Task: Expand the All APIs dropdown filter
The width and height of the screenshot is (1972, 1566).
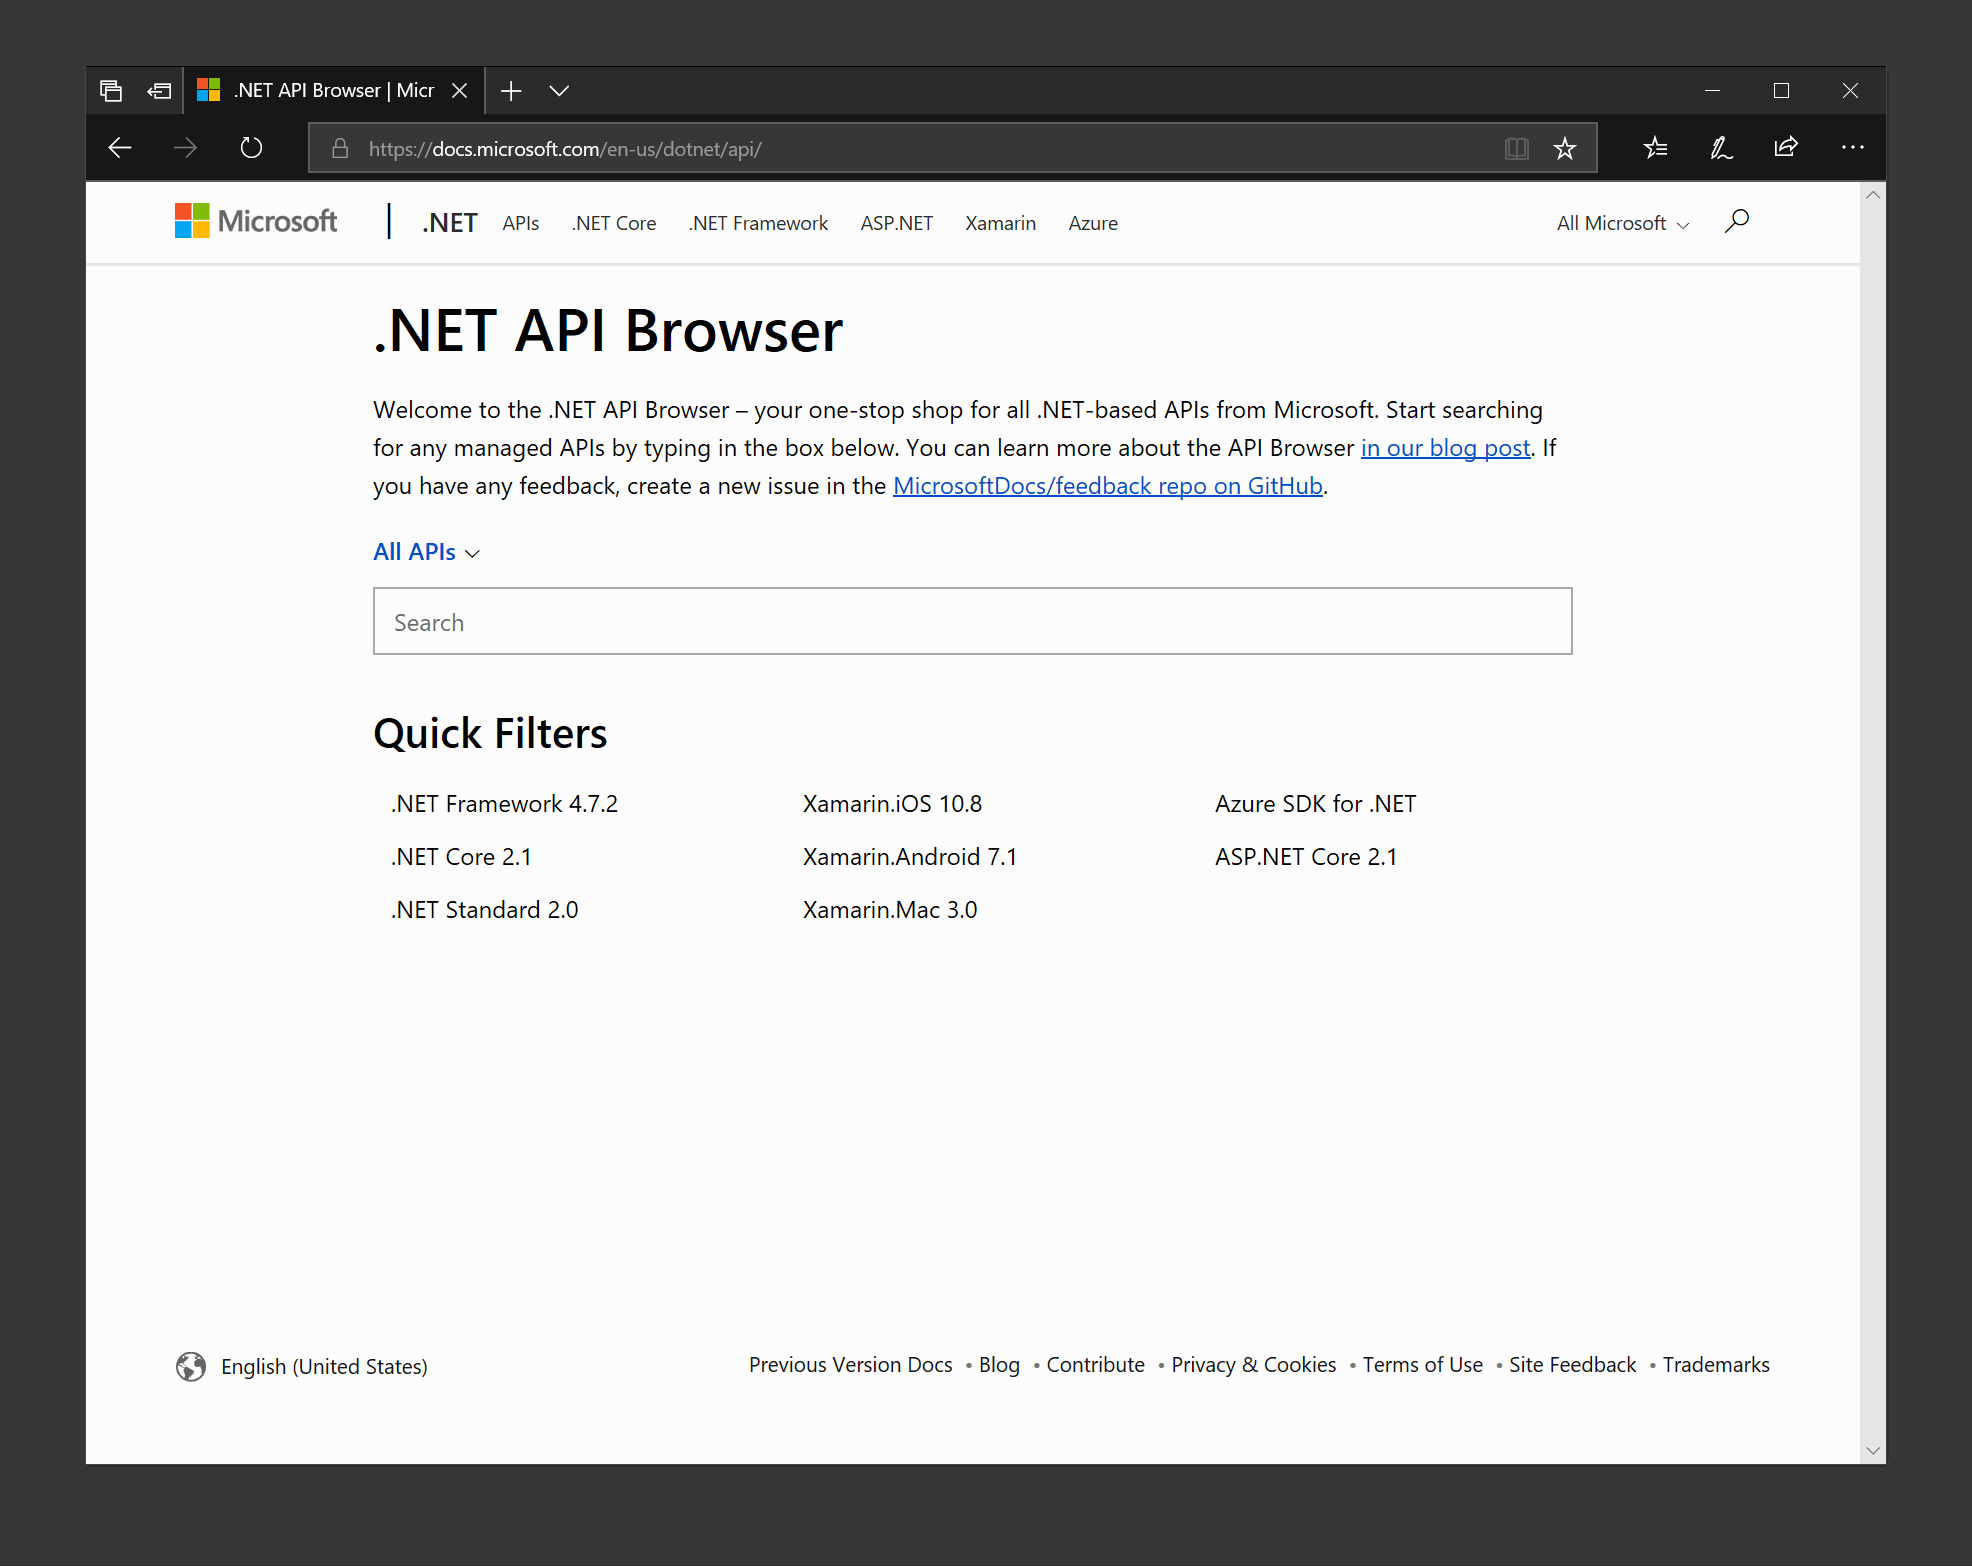Action: click(424, 551)
